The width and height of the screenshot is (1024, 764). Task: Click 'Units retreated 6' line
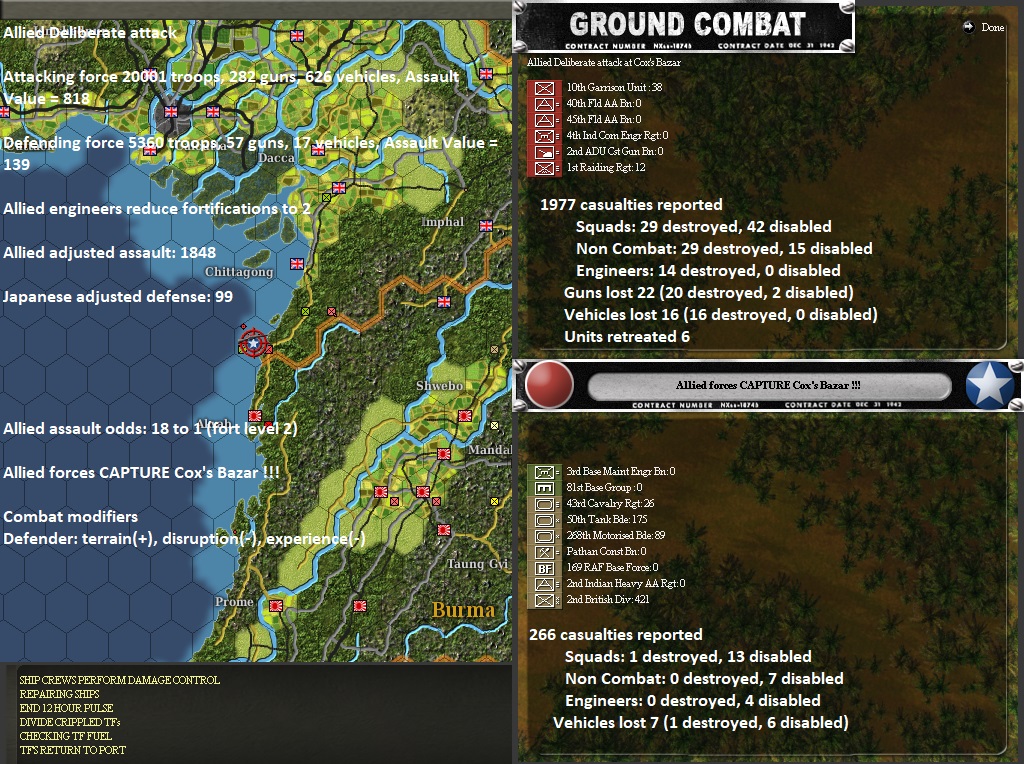click(627, 337)
